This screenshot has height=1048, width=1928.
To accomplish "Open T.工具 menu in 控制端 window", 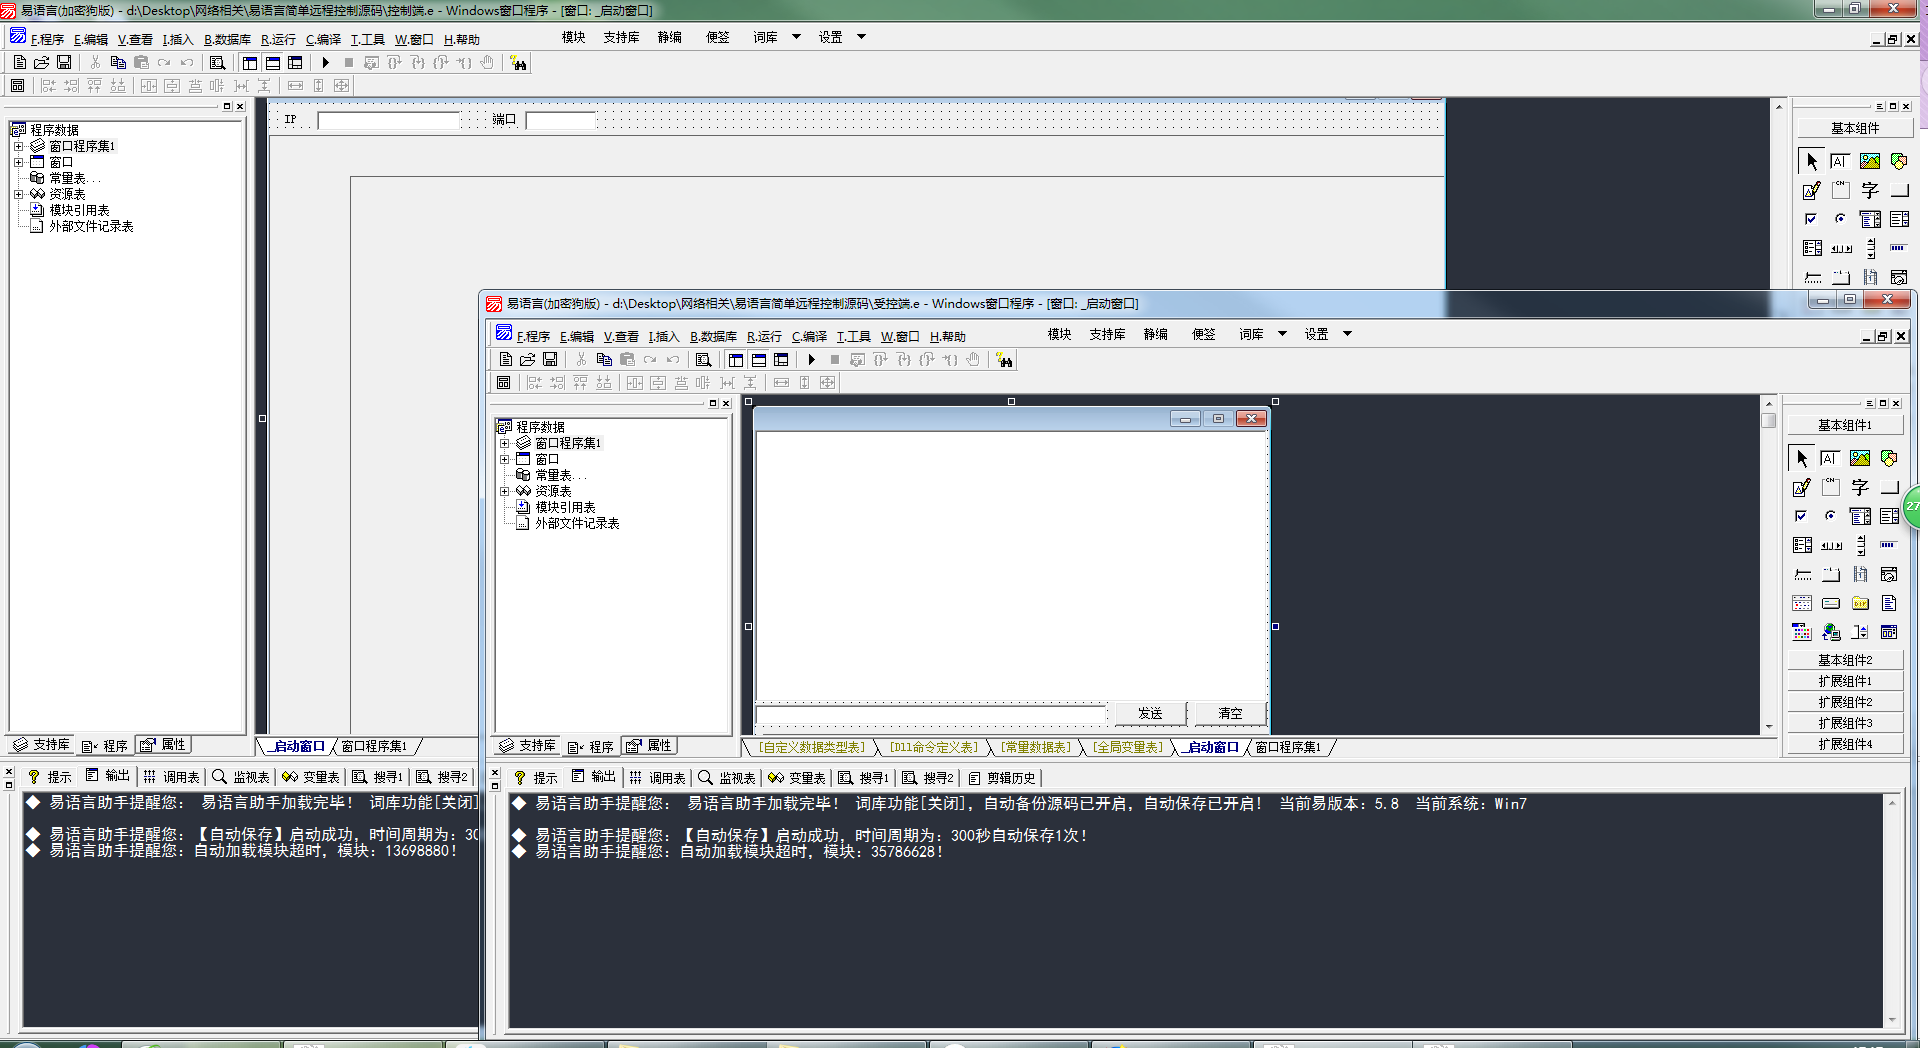I will pyautogui.click(x=367, y=39).
